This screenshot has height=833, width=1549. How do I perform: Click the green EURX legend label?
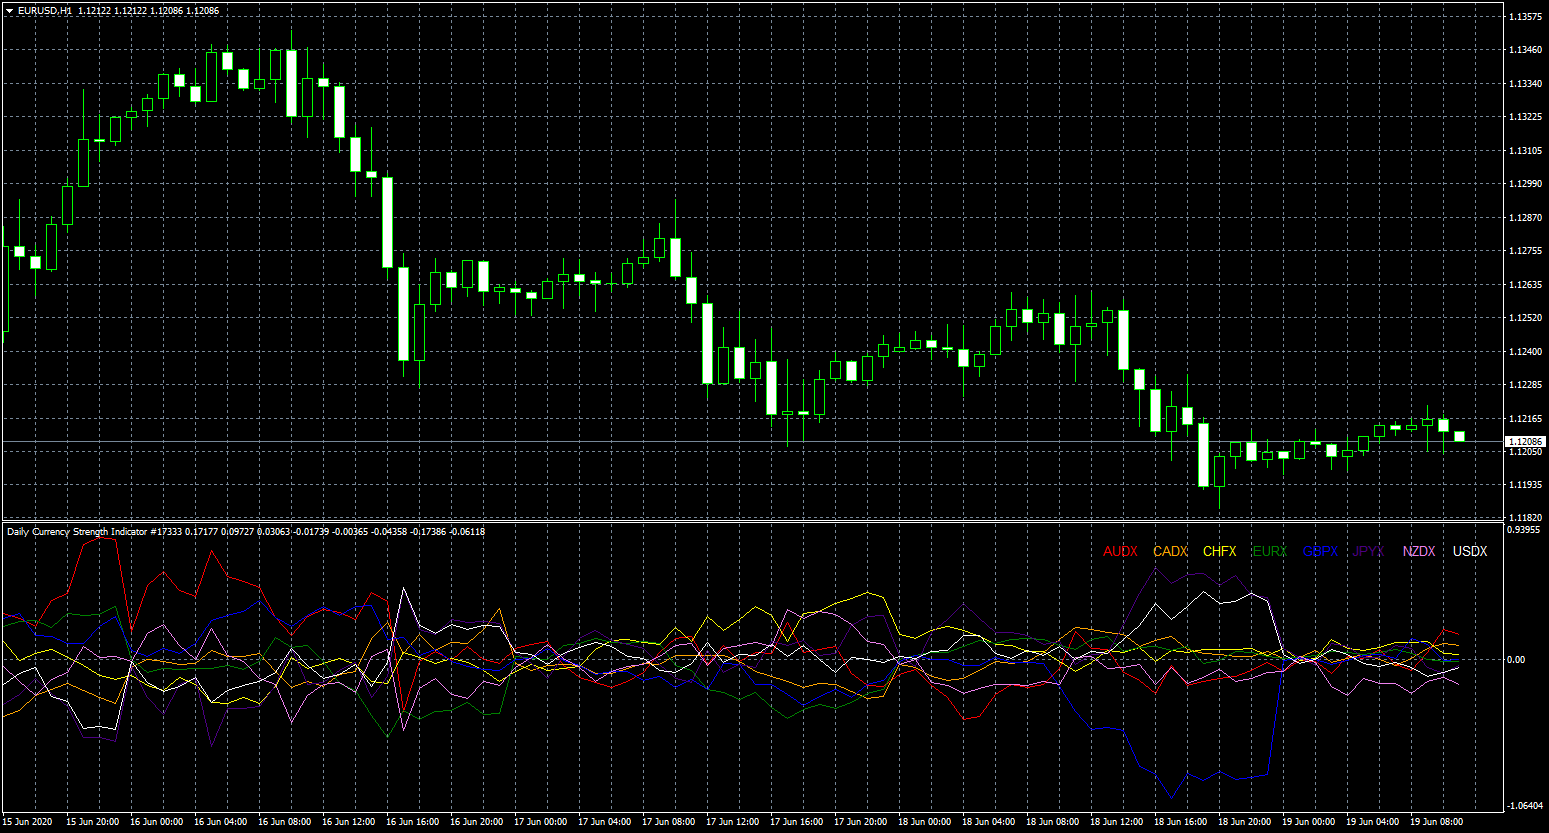(x=1270, y=551)
